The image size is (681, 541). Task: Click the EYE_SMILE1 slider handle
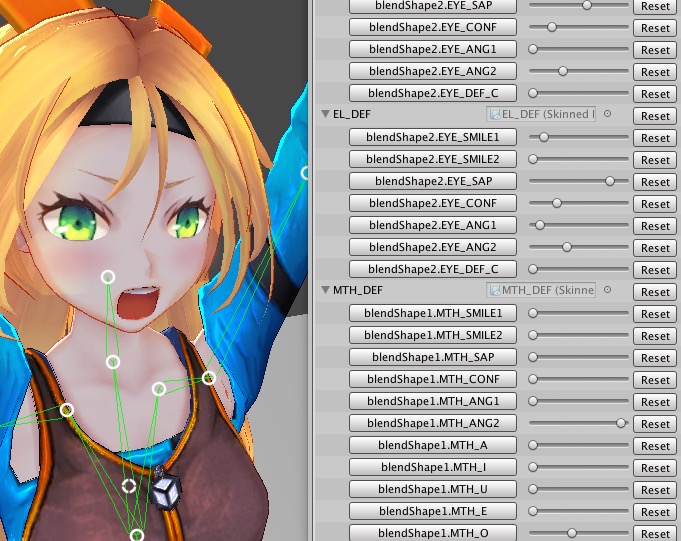click(x=544, y=137)
